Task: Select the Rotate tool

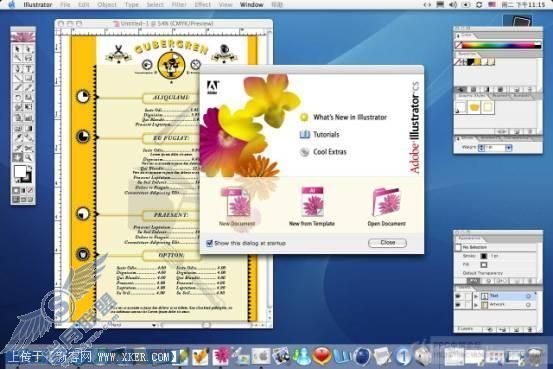Action: 18,97
